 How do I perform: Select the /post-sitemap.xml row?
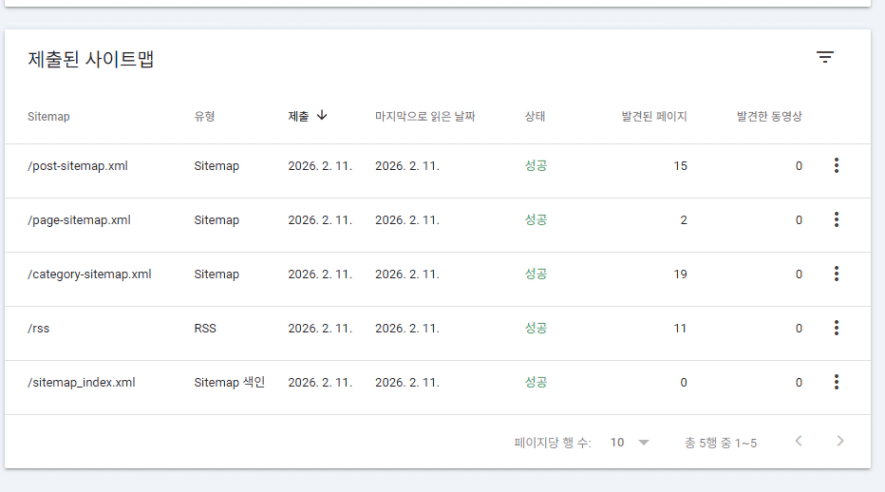[78, 166]
